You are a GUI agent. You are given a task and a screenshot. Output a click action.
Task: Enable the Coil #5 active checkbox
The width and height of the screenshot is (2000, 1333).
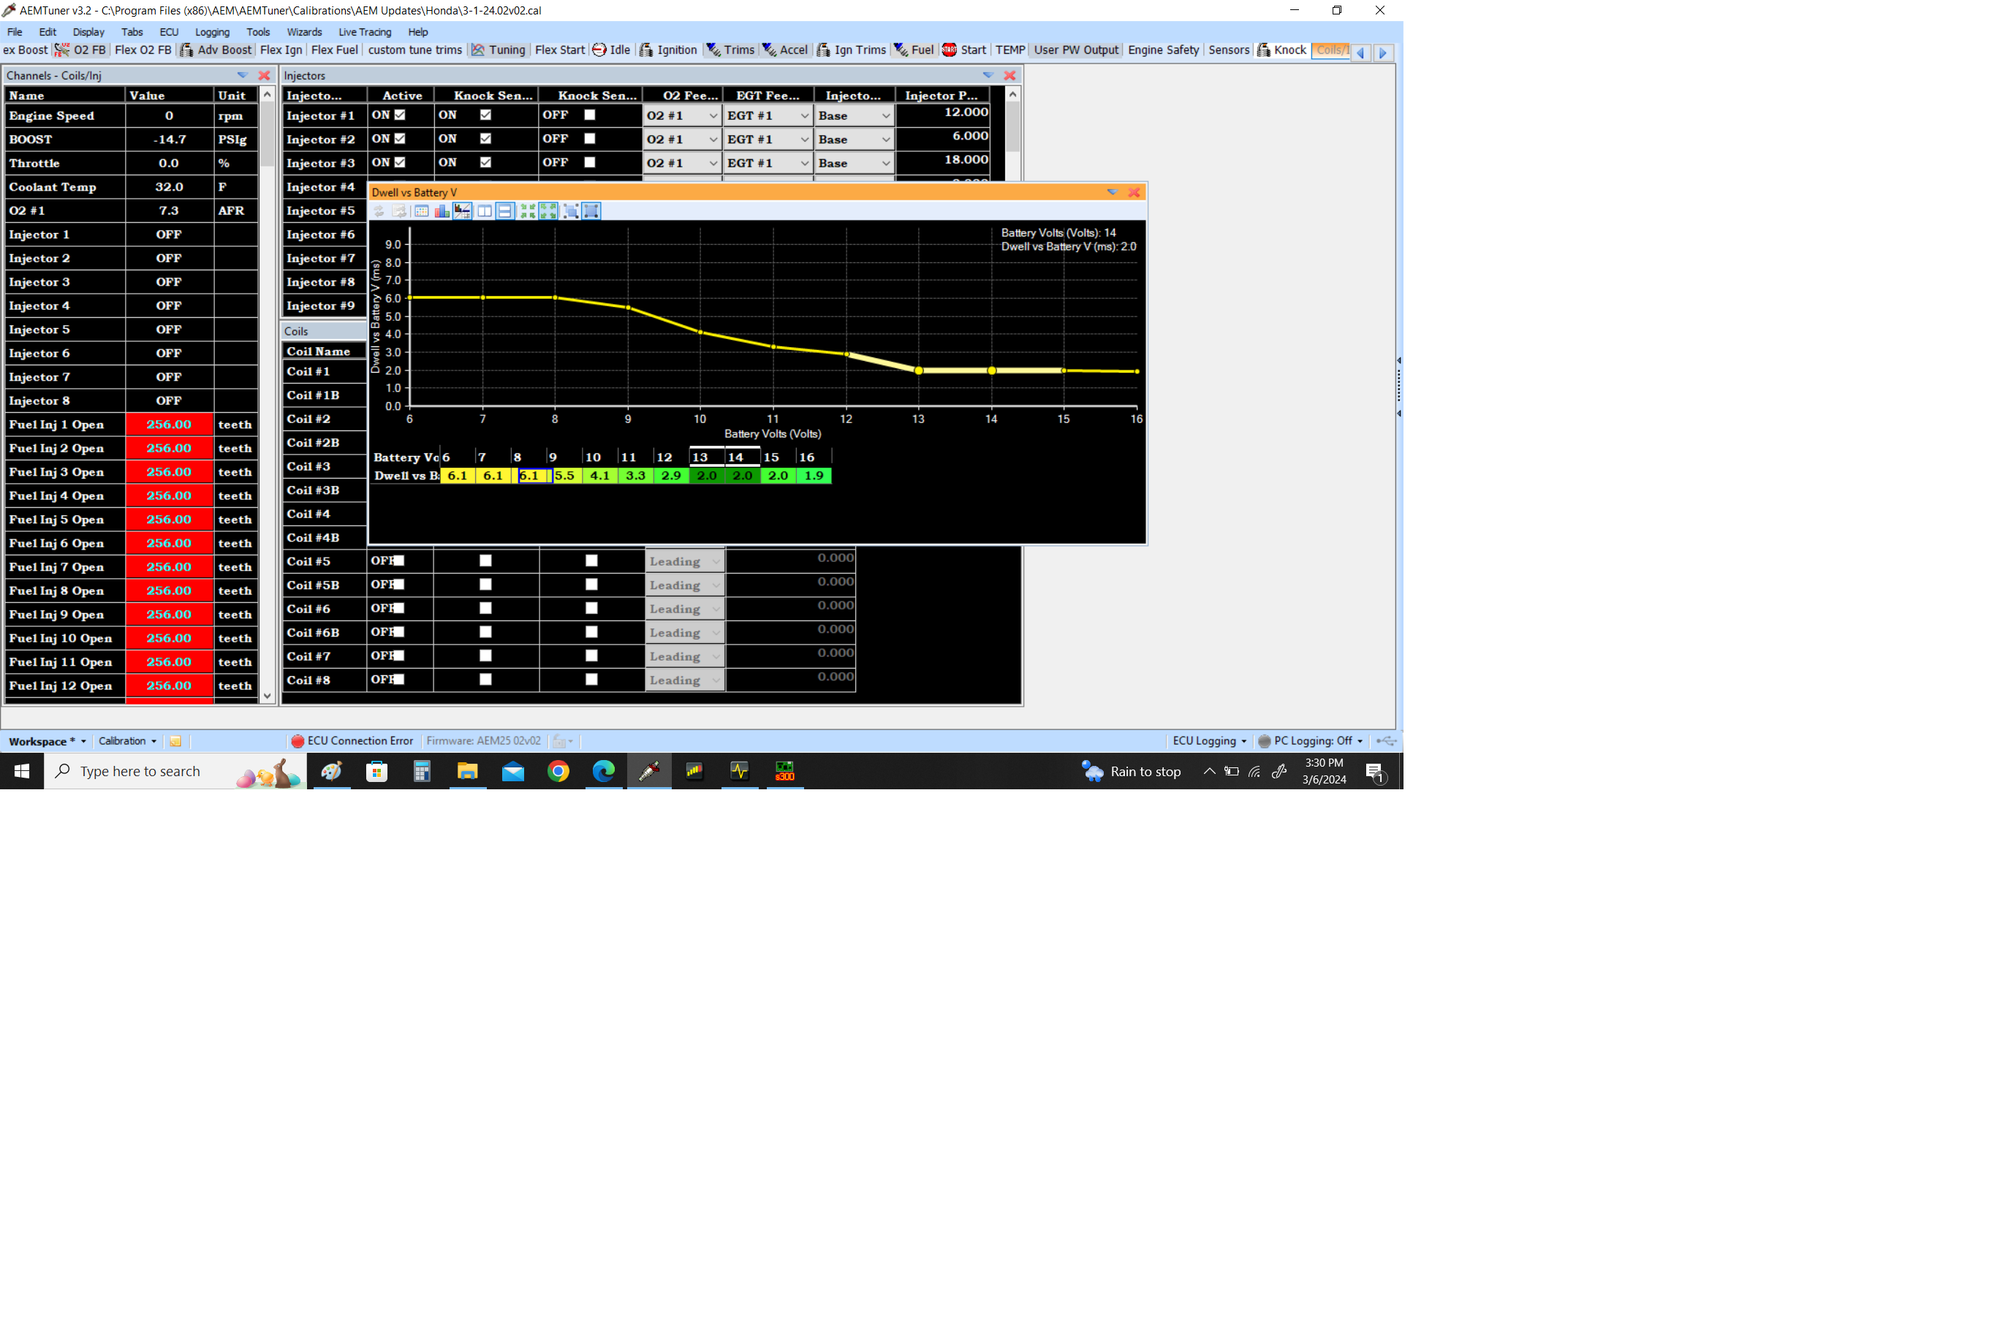click(x=398, y=561)
